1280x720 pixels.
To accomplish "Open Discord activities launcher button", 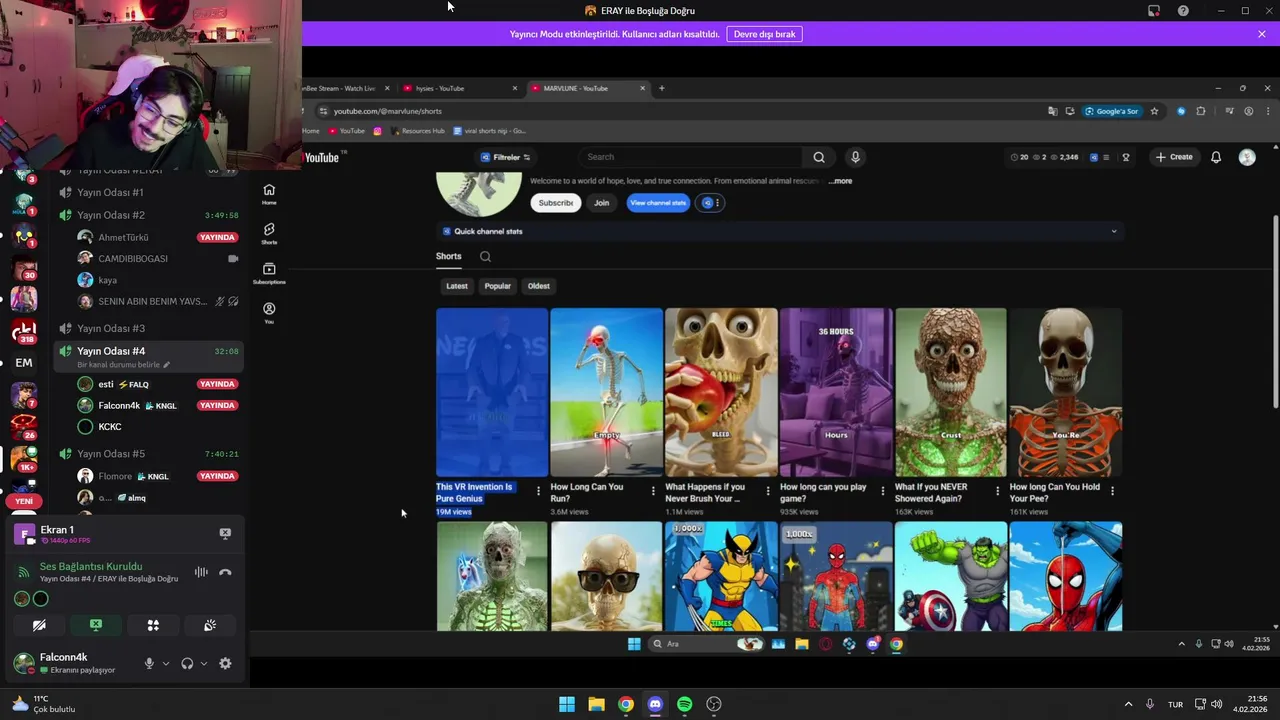I will (x=153, y=625).
